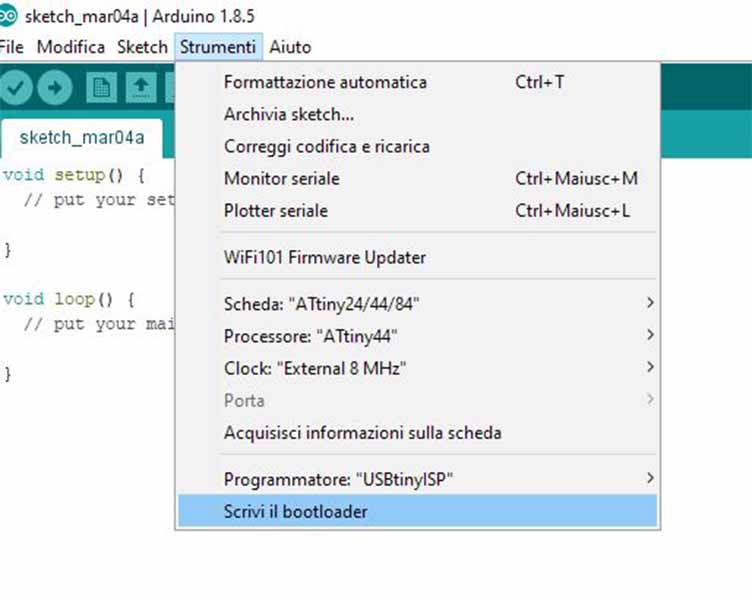The height and width of the screenshot is (600, 752).
Task: Expand the Clock "External 8 MHz" submenu
Action: click(x=417, y=368)
